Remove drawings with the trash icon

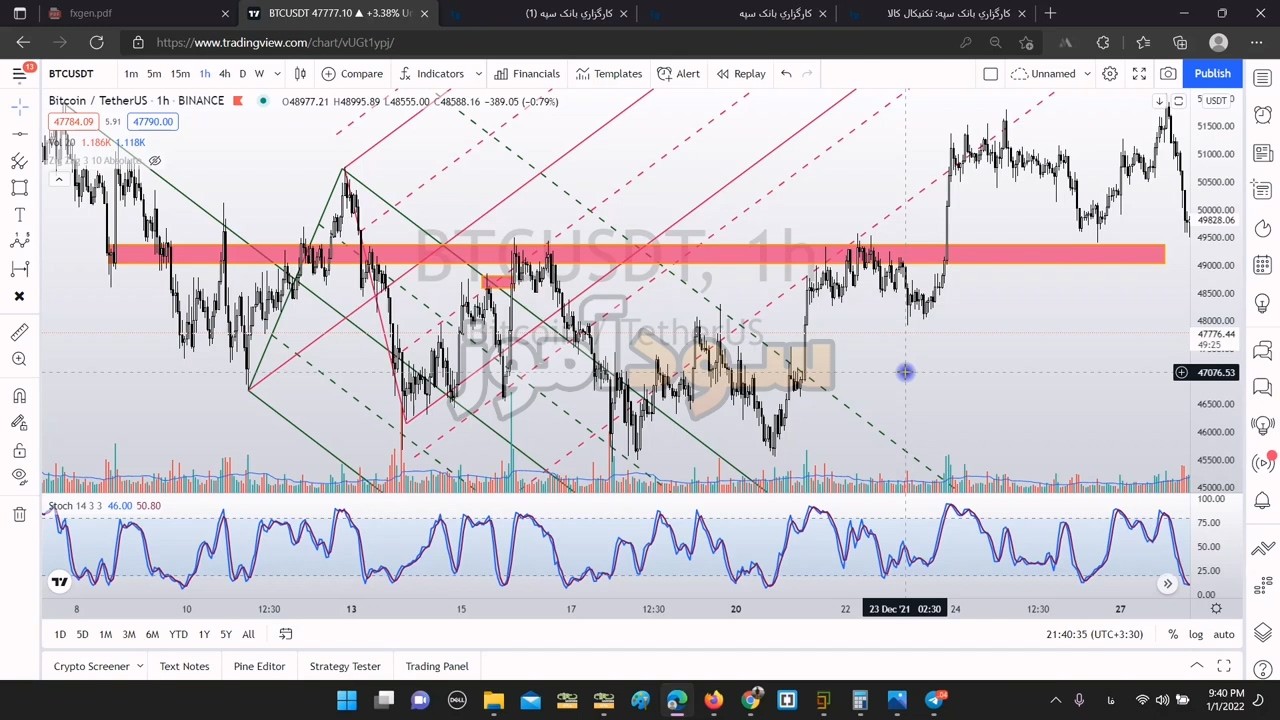pyautogui.click(x=19, y=514)
